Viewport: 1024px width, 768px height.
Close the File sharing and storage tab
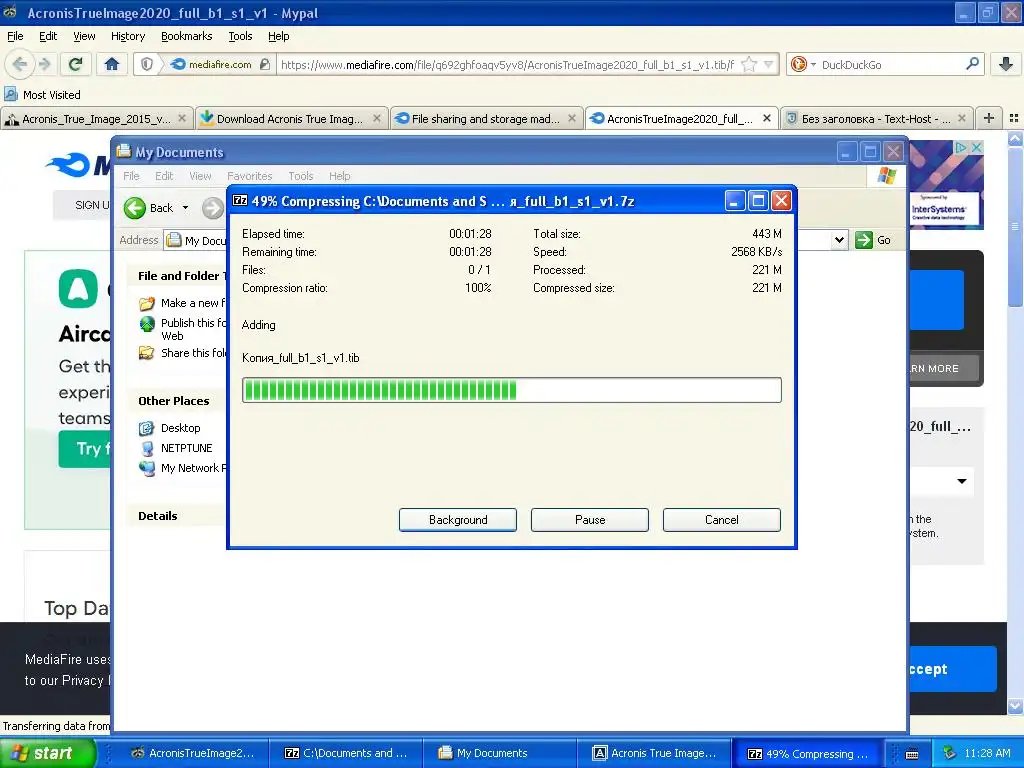pyautogui.click(x=572, y=118)
